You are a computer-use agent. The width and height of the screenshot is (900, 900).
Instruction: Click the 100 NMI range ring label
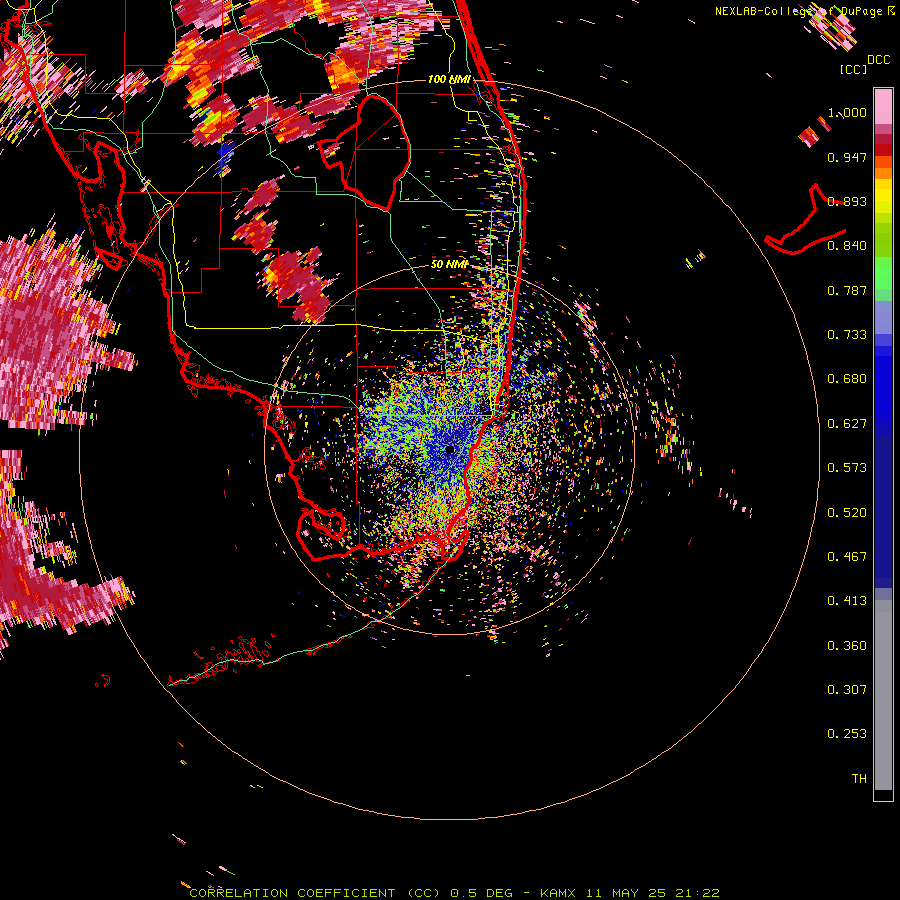(449, 79)
